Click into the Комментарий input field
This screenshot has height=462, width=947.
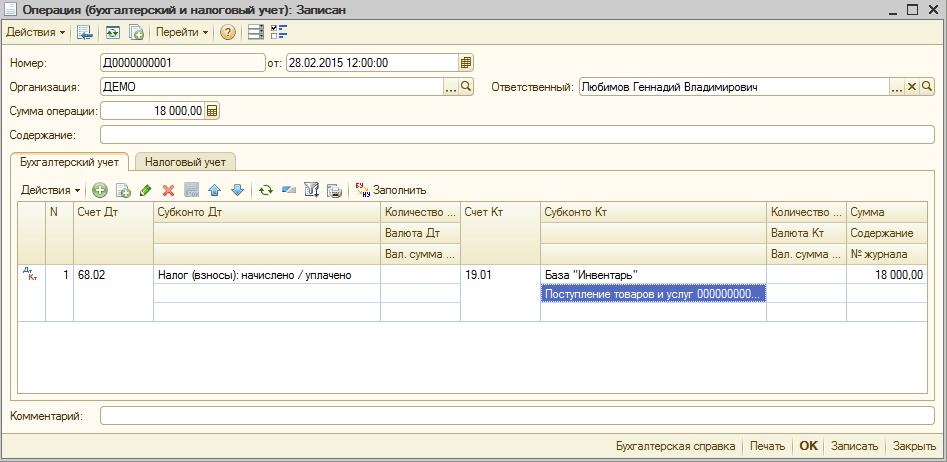517,415
